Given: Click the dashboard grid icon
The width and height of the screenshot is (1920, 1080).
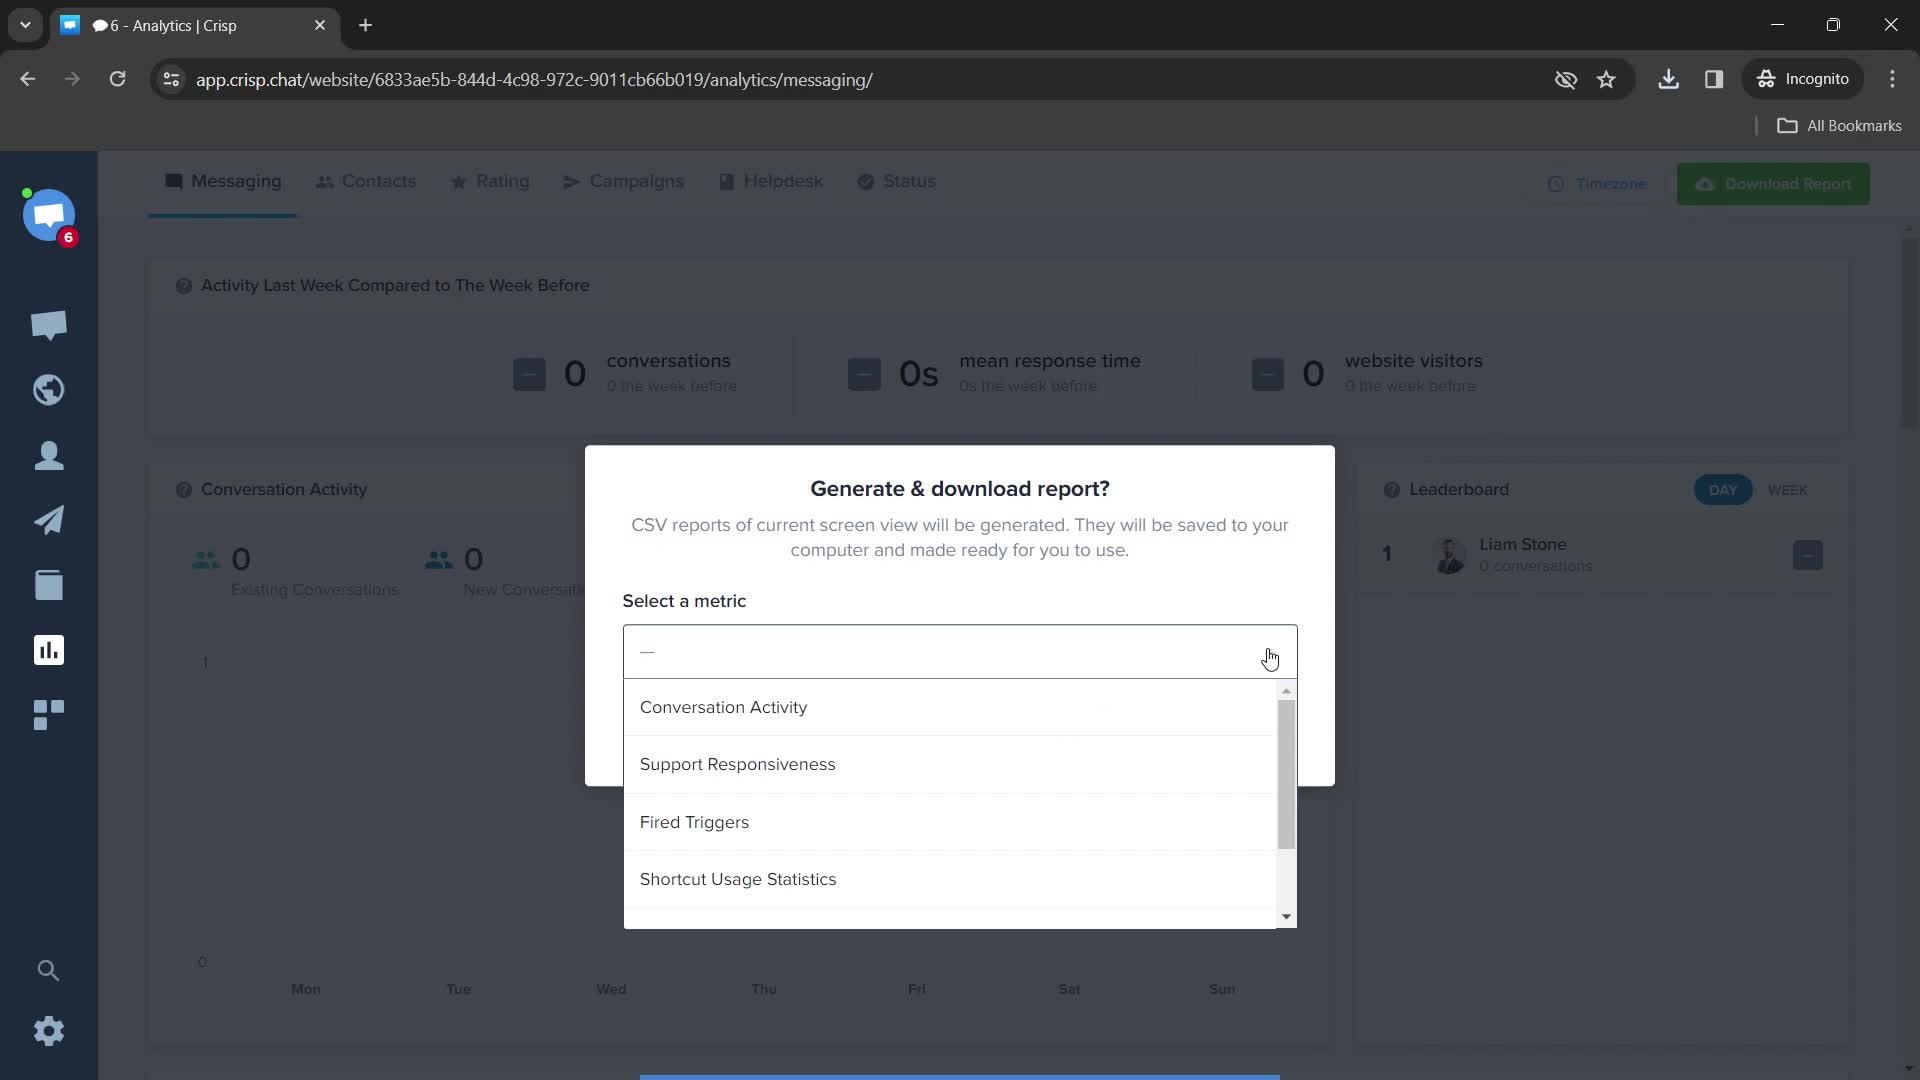Looking at the screenshot, I should tap(49, 713).
